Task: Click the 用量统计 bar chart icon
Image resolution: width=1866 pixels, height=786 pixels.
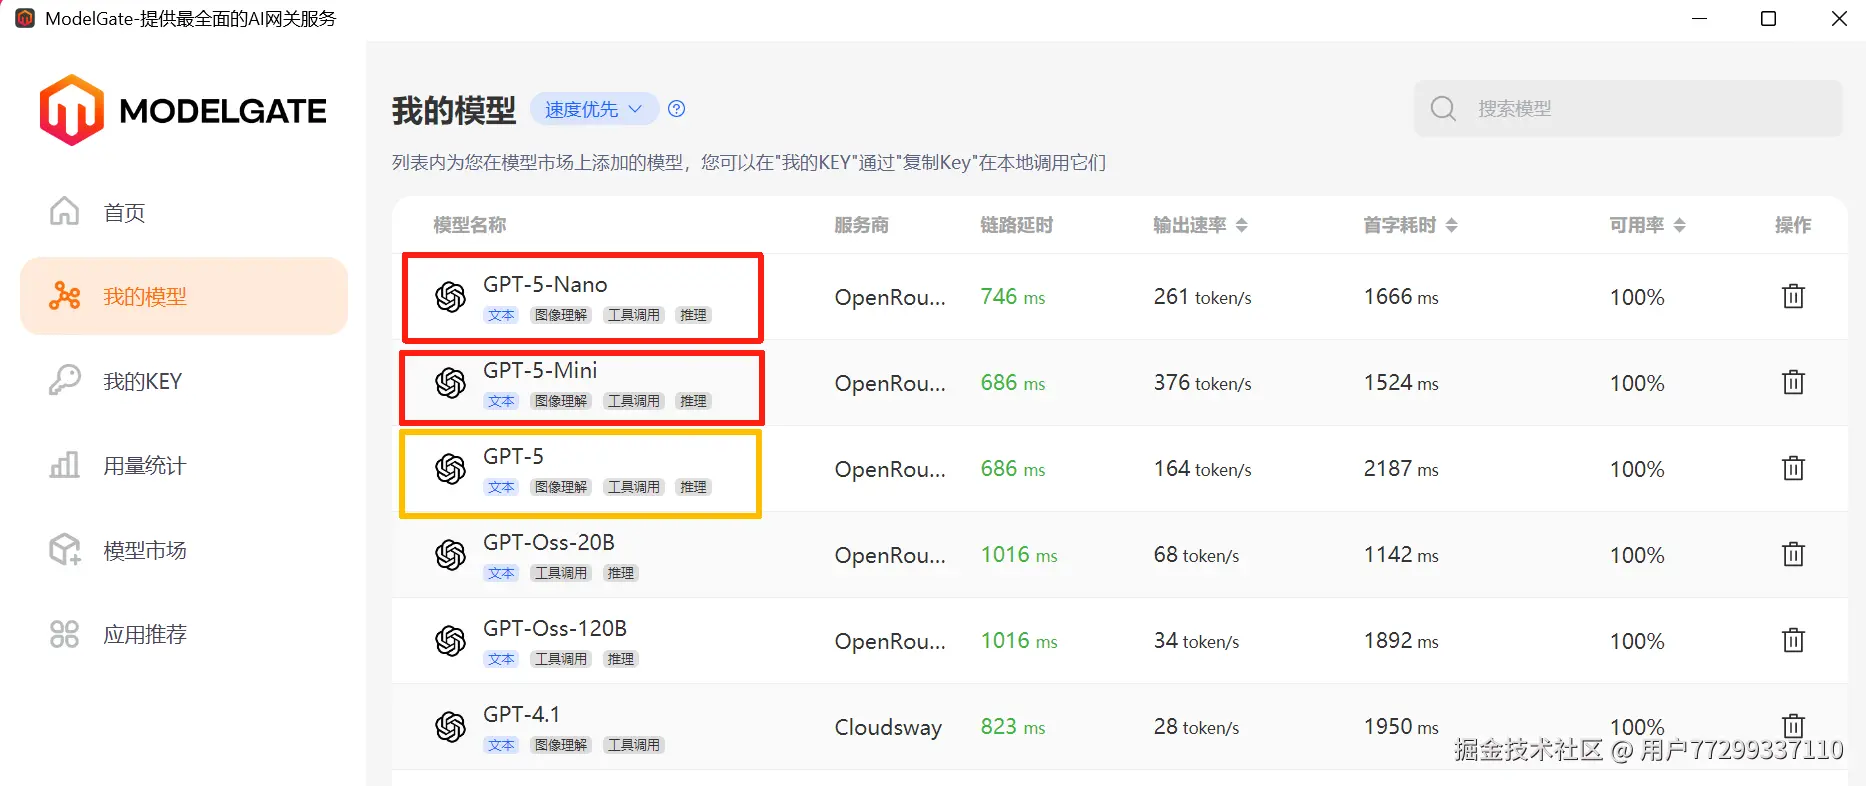Action: pos(65,464)
